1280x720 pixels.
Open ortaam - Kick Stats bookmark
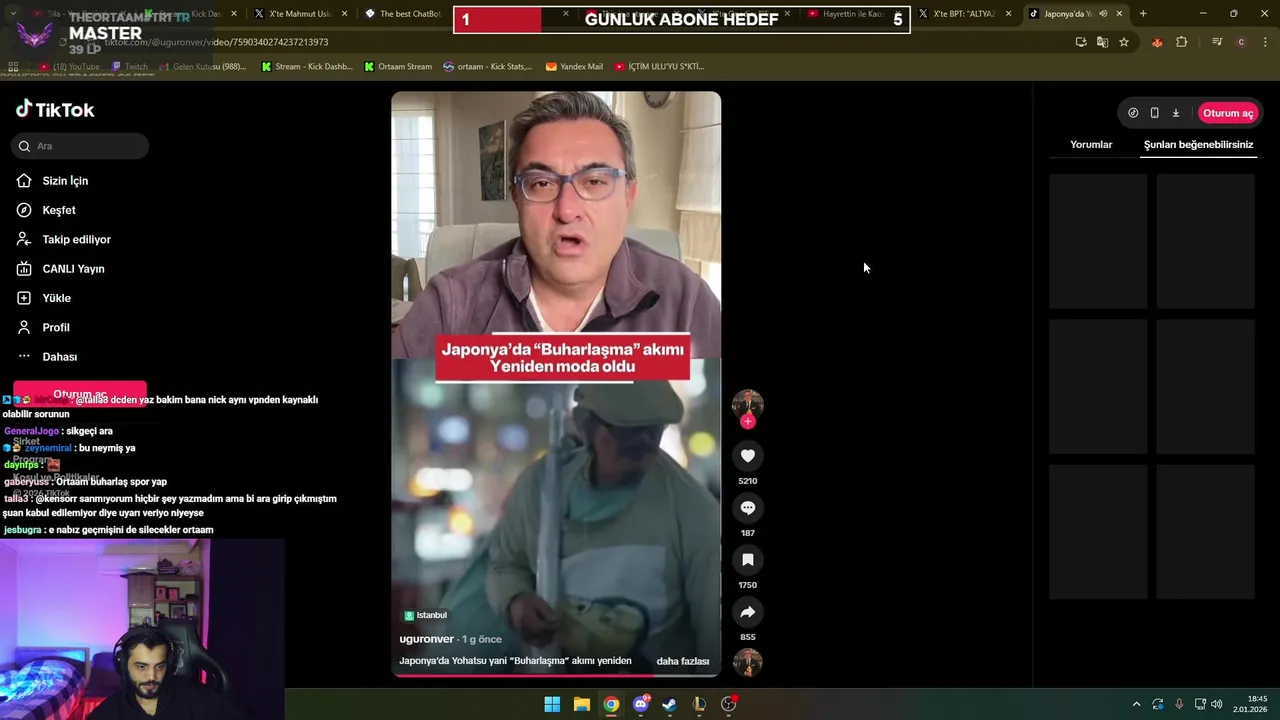487,67
